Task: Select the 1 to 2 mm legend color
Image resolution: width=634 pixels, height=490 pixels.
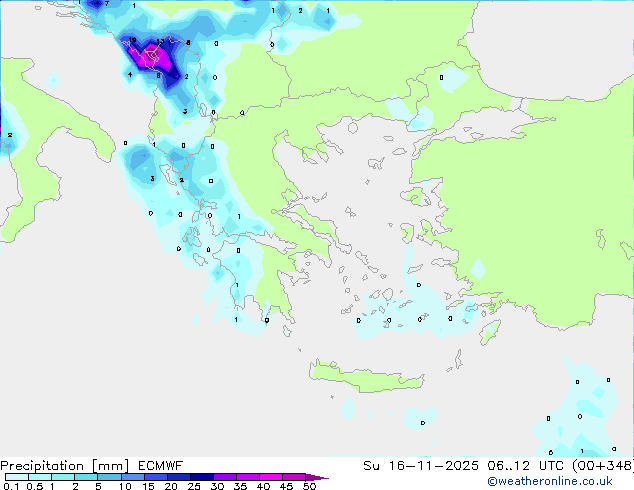Action: [63, 477]
